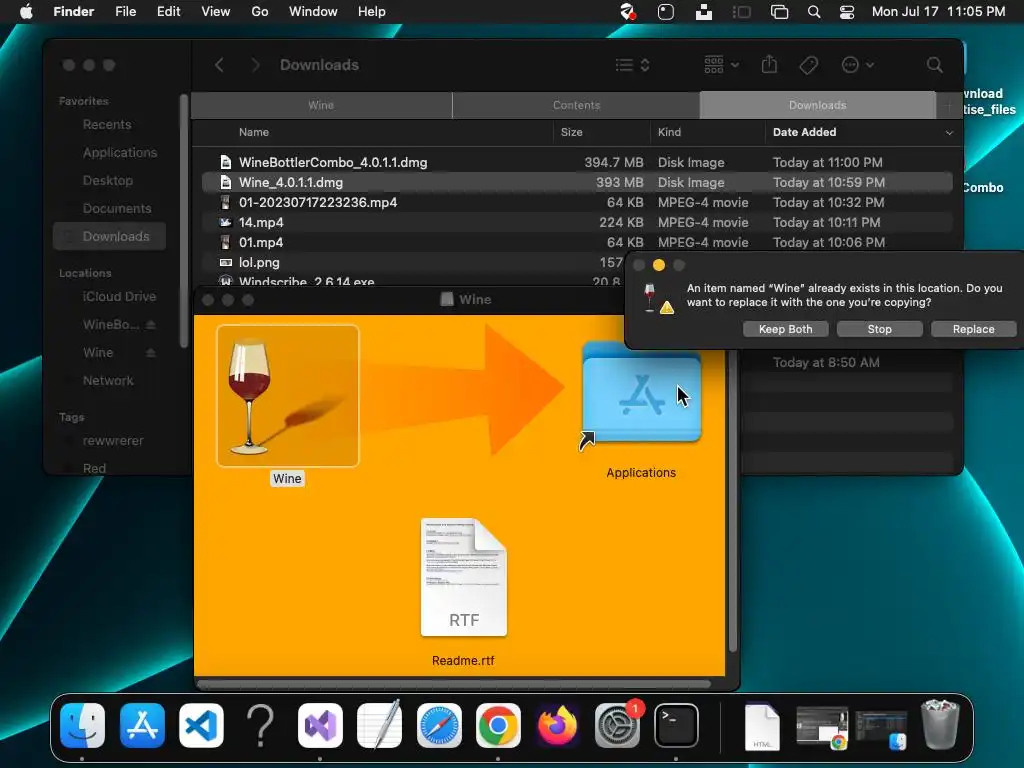Open Spotlight search in menu bar
This screenshot has width=1024, height=768.
(814, 12)
